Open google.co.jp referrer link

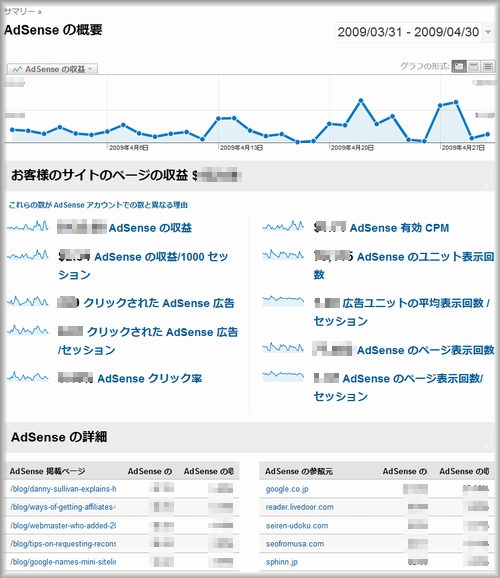point(287,489)
